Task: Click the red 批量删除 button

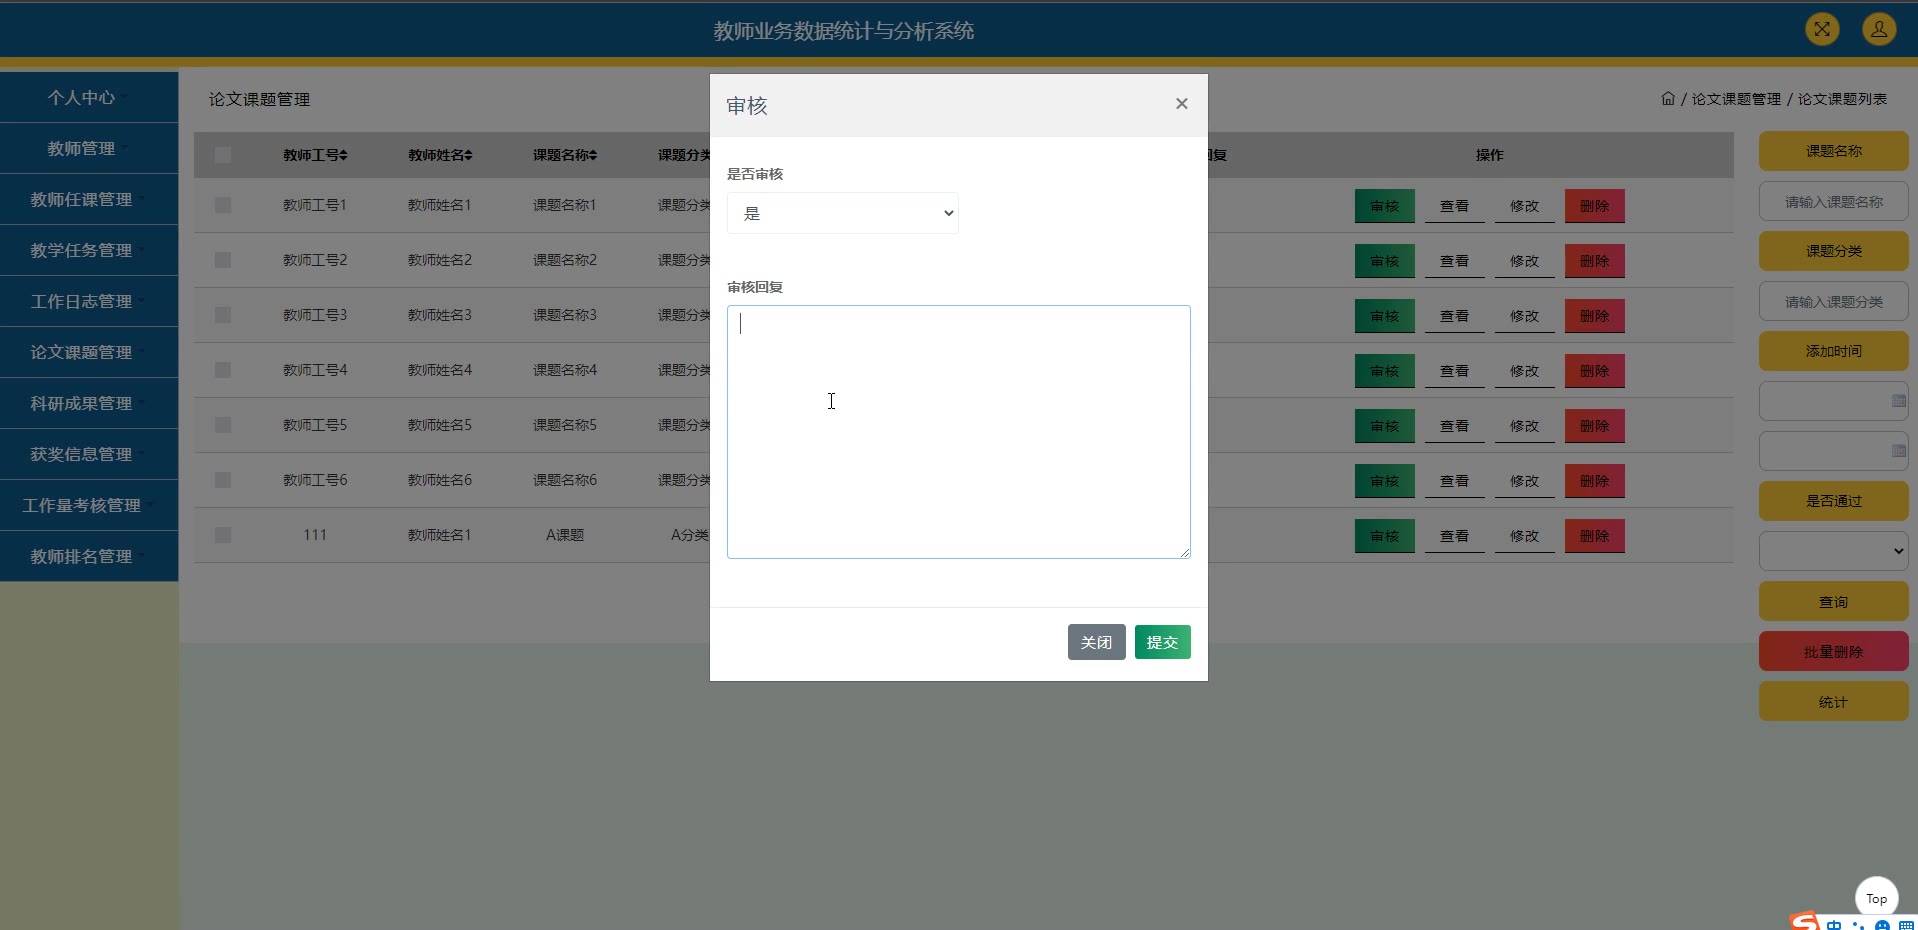Action: 1833,651
